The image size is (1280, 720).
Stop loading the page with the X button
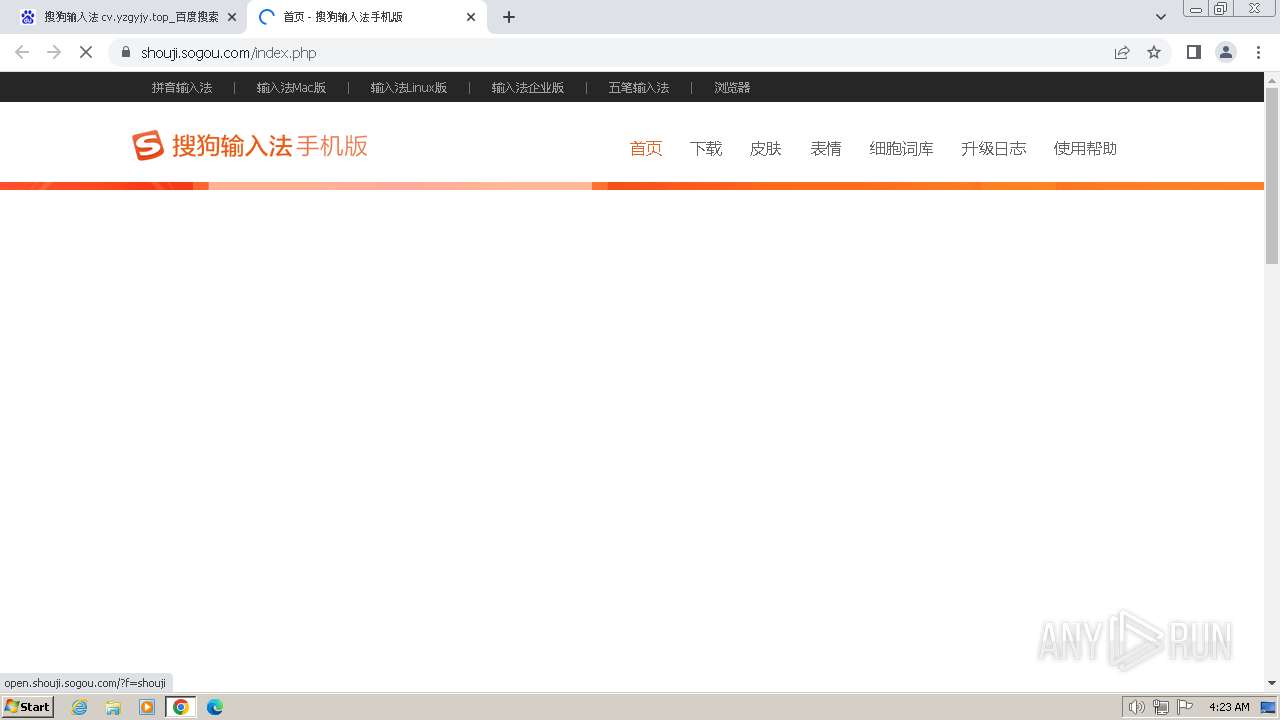point(86,52)
